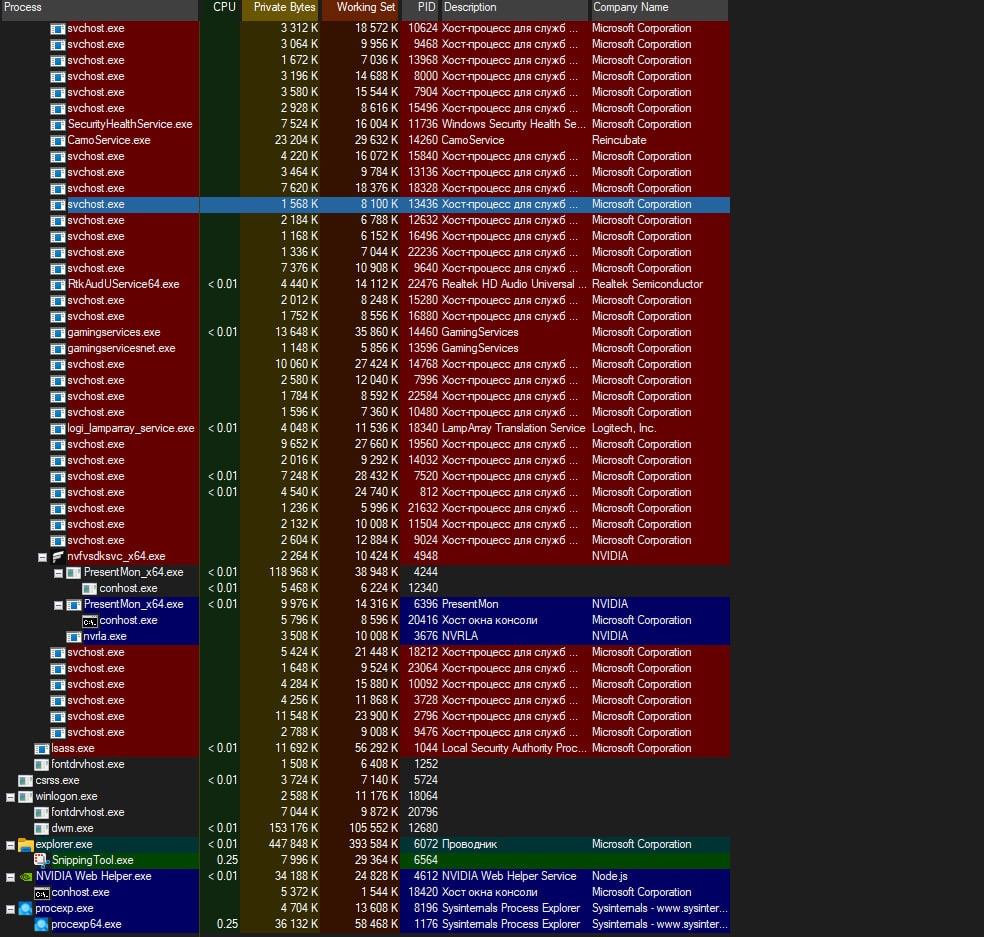Select the nvrla.exe process name
Viewport: 984px width, 937px height.
click(105, 636)
